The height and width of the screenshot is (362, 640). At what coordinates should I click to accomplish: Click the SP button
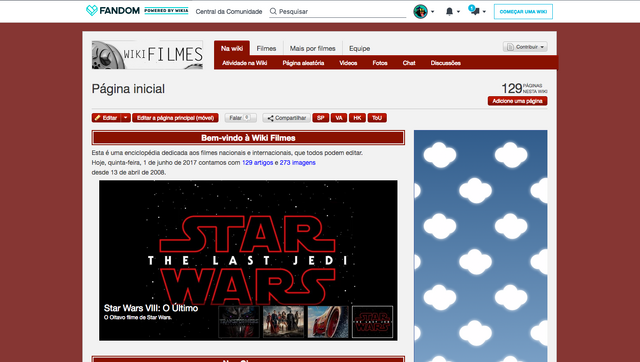click(321, 118)
